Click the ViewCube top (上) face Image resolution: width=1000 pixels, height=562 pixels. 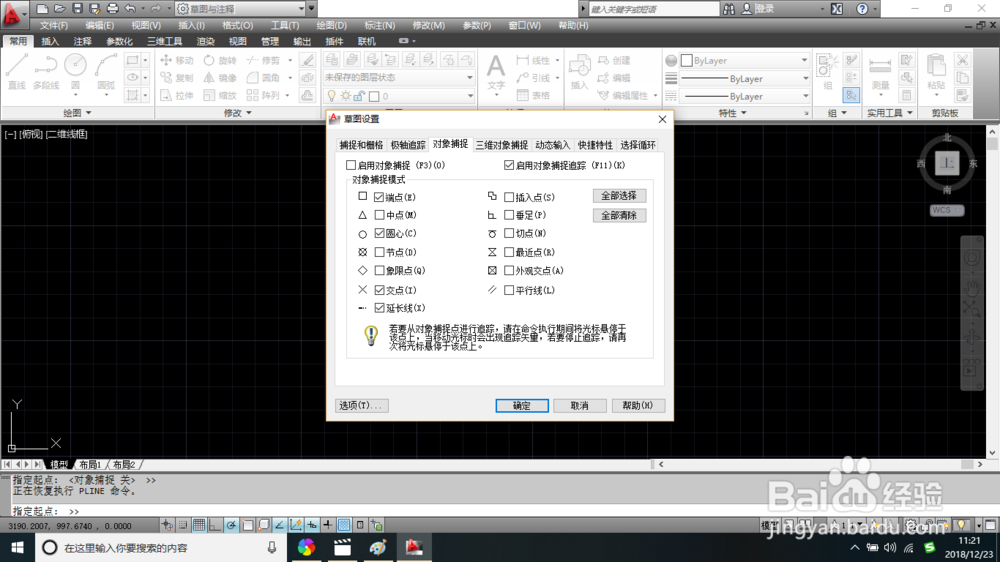(x=947, y=163)
